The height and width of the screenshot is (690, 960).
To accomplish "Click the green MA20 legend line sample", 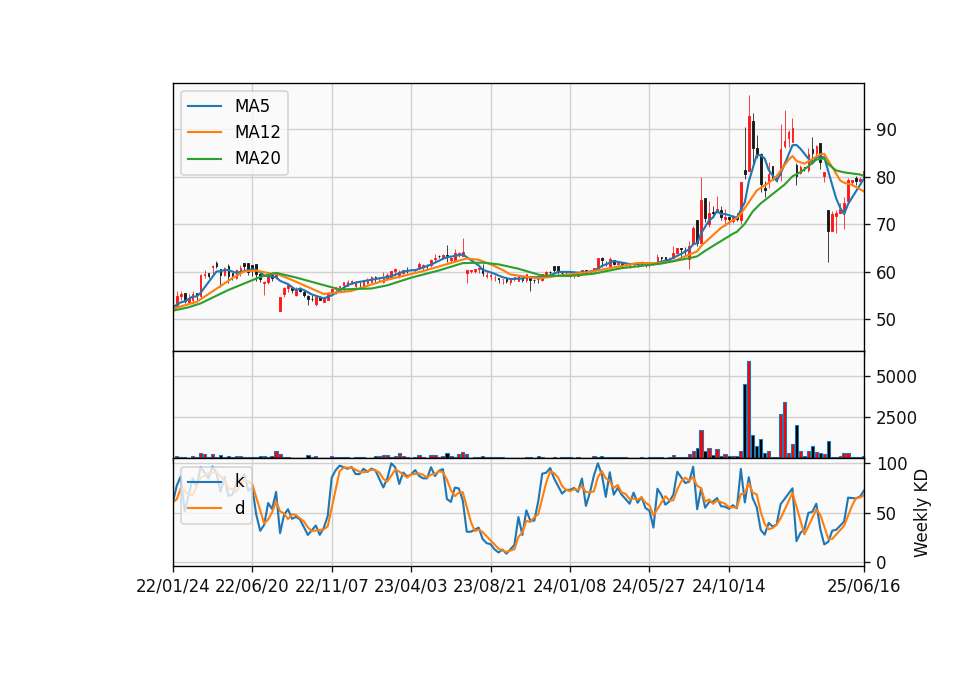I will tap(204, 158).
